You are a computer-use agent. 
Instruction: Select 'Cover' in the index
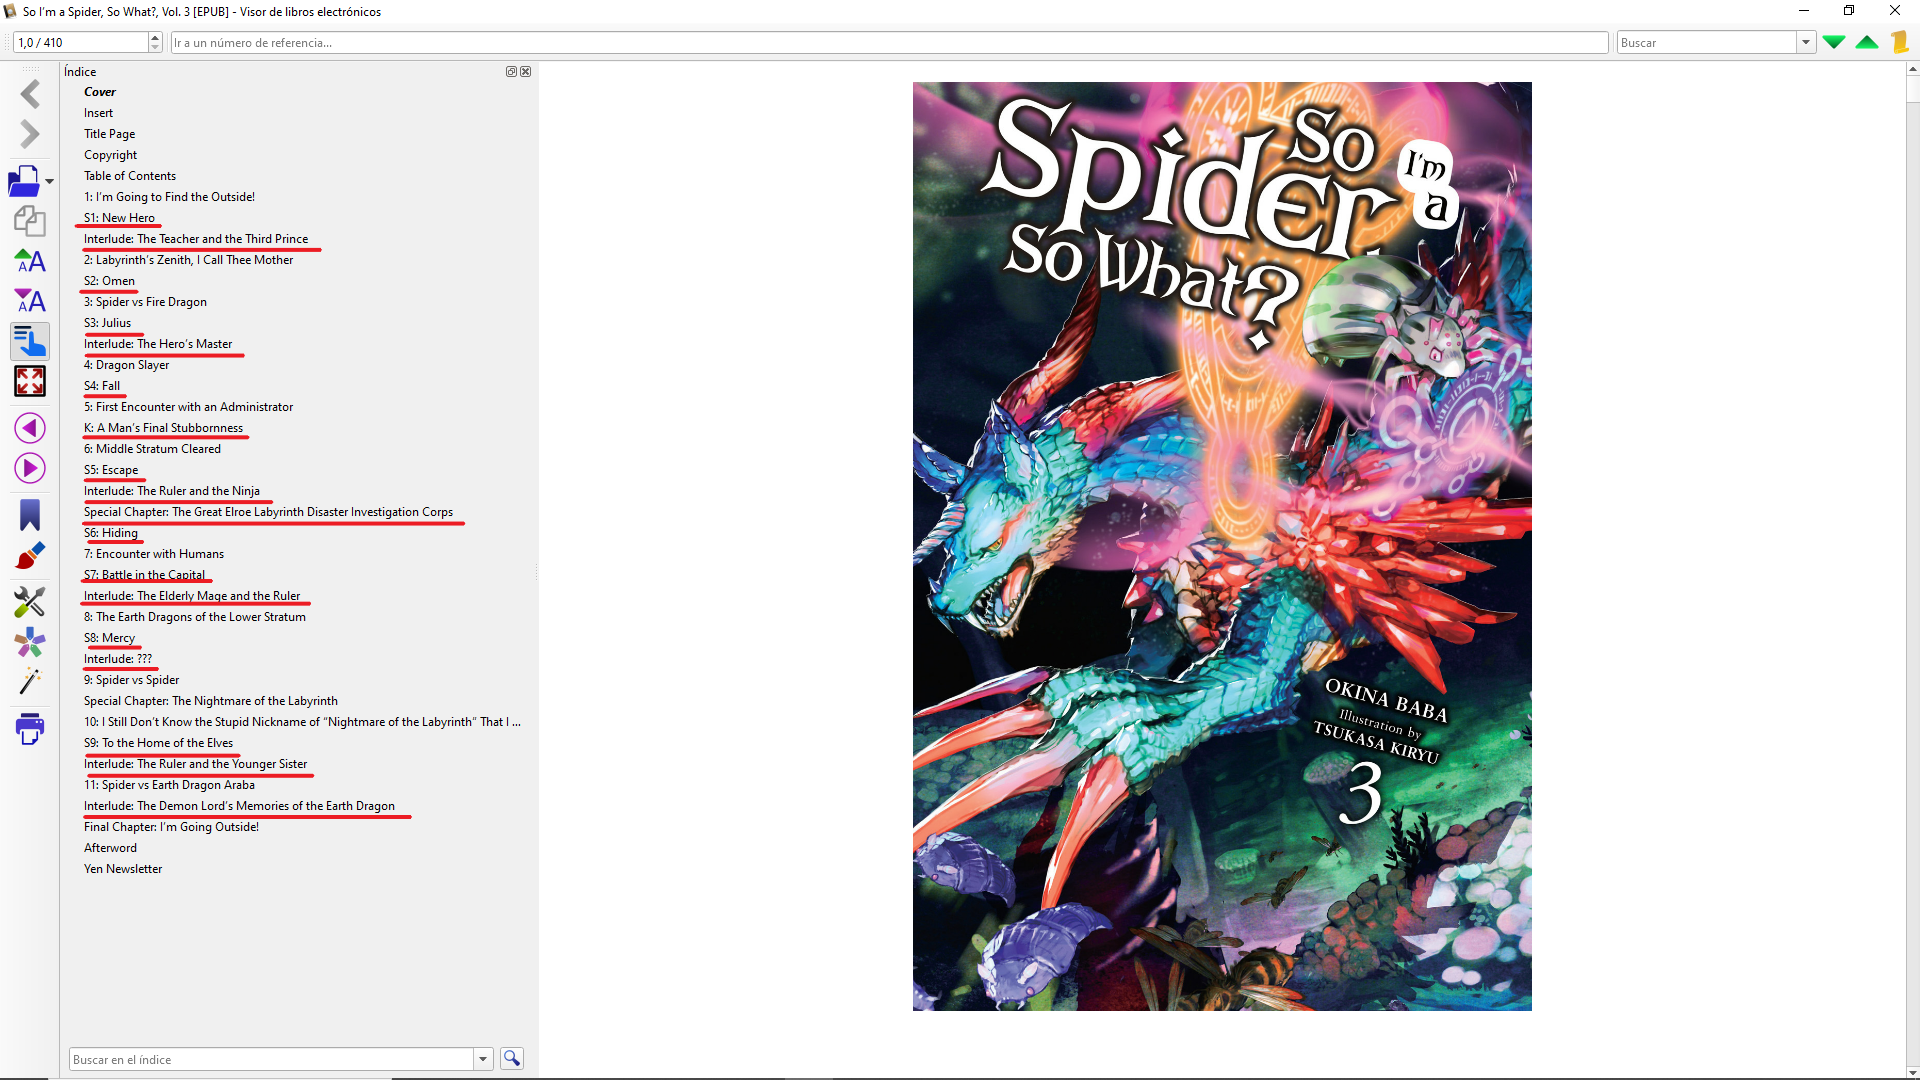(x=100, y=92)
